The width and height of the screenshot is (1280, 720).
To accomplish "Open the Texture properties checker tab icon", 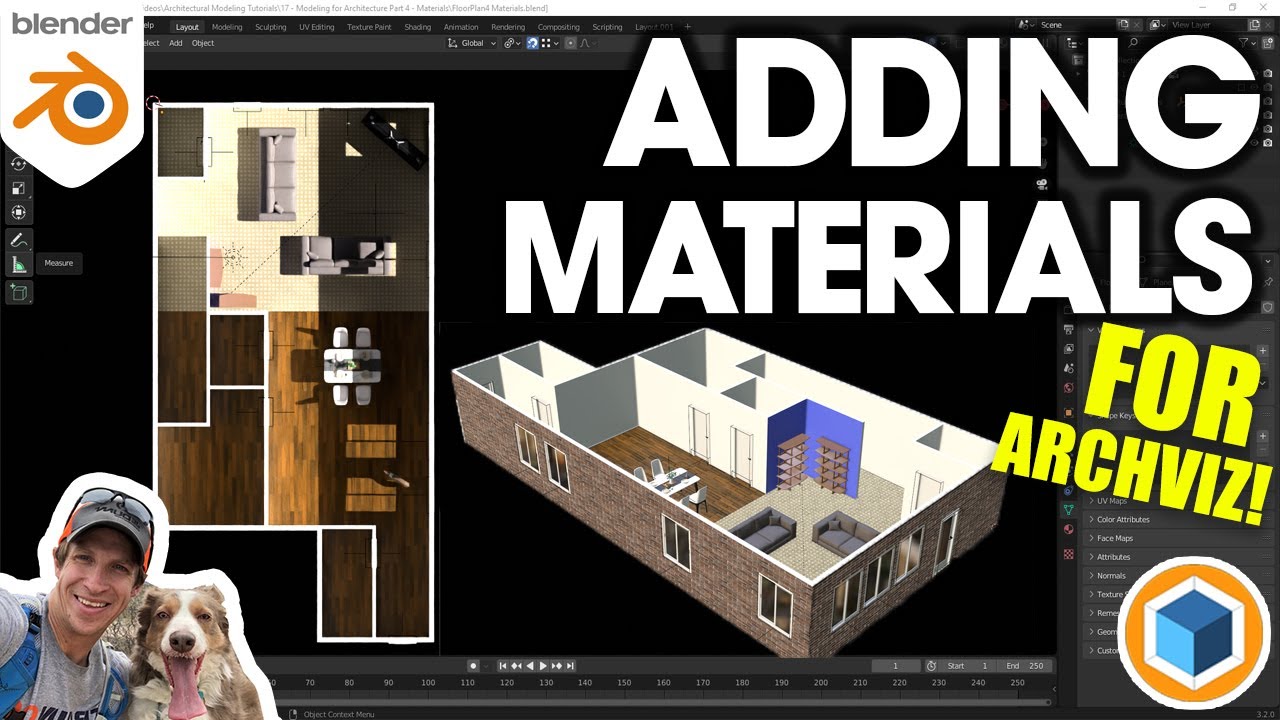I will click(x=1069, y=554).
